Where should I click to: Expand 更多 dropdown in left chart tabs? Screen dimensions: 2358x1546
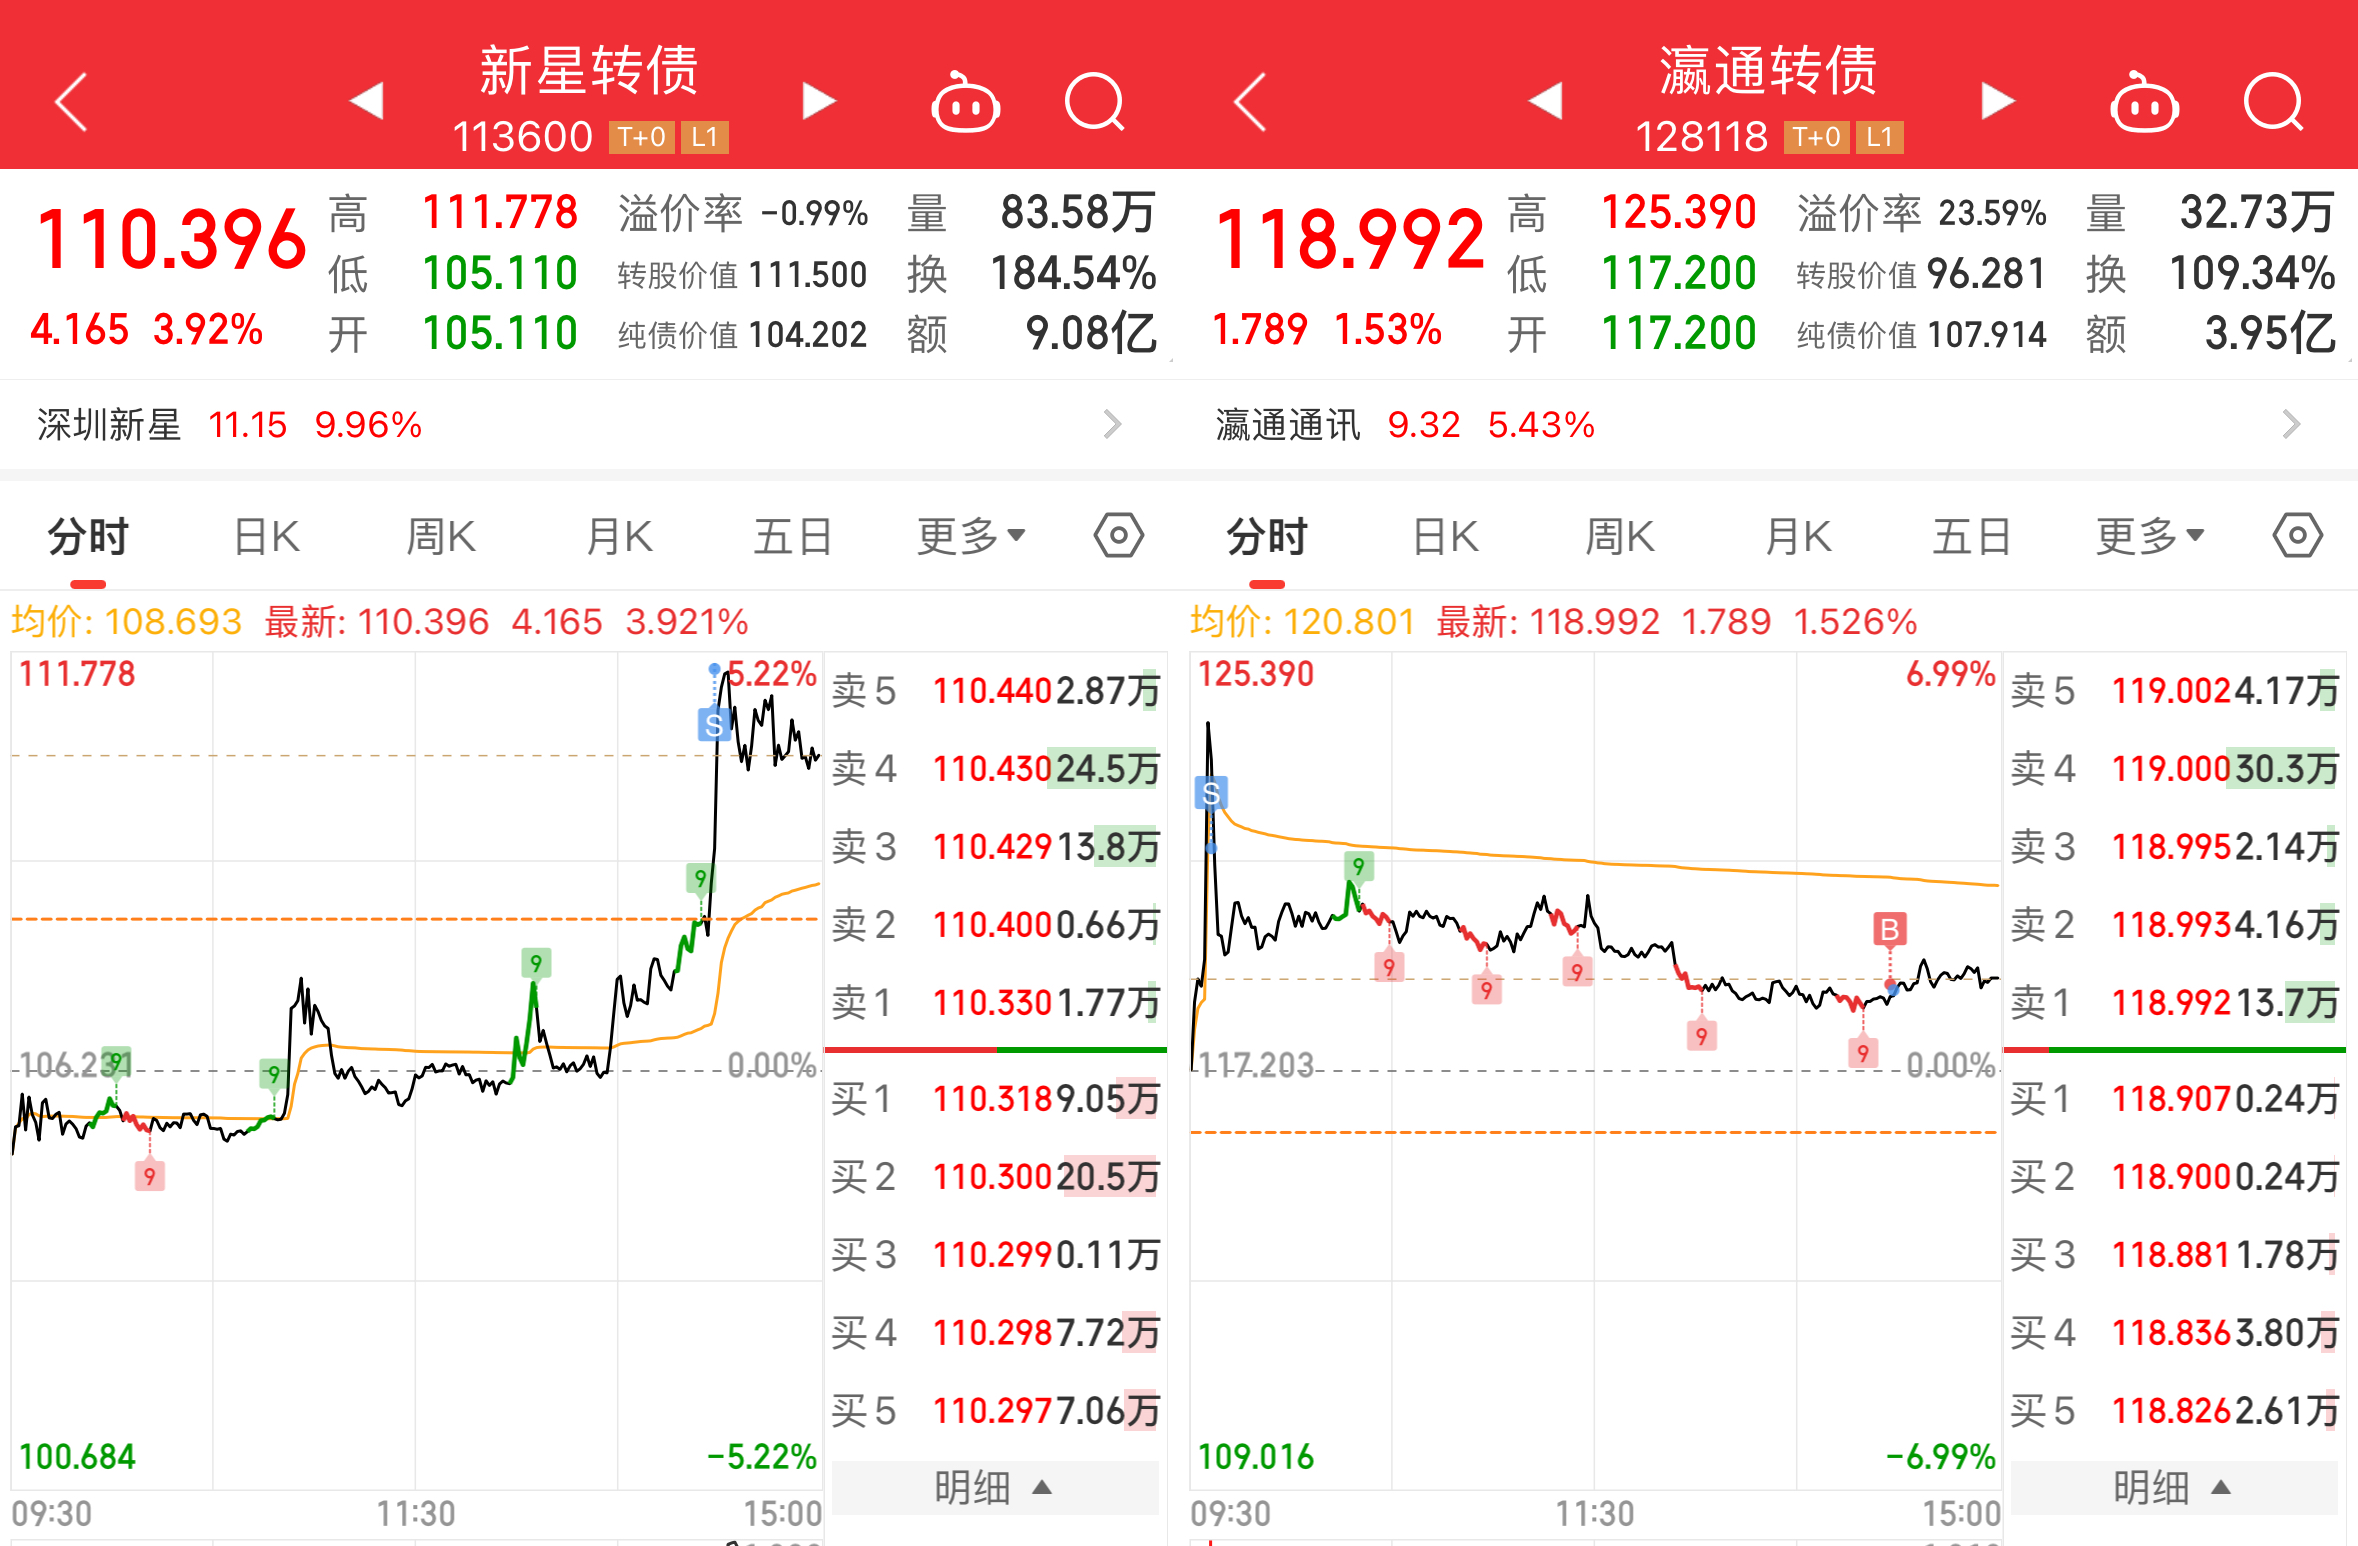click(971, 536)
